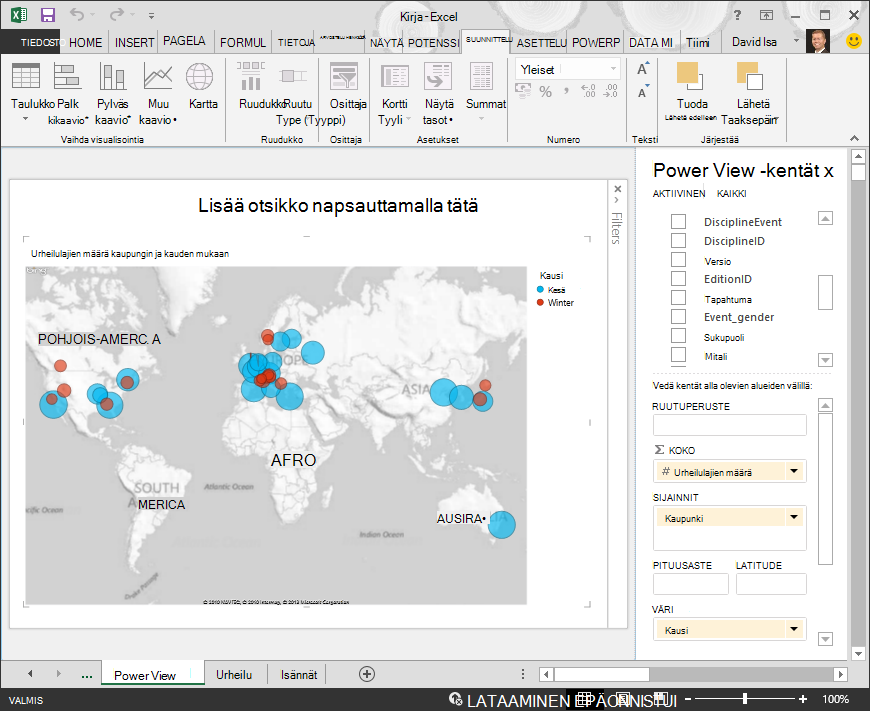Expand the Filters pane chevron
This screenshot has height=711, width=870.
(617, 200)
